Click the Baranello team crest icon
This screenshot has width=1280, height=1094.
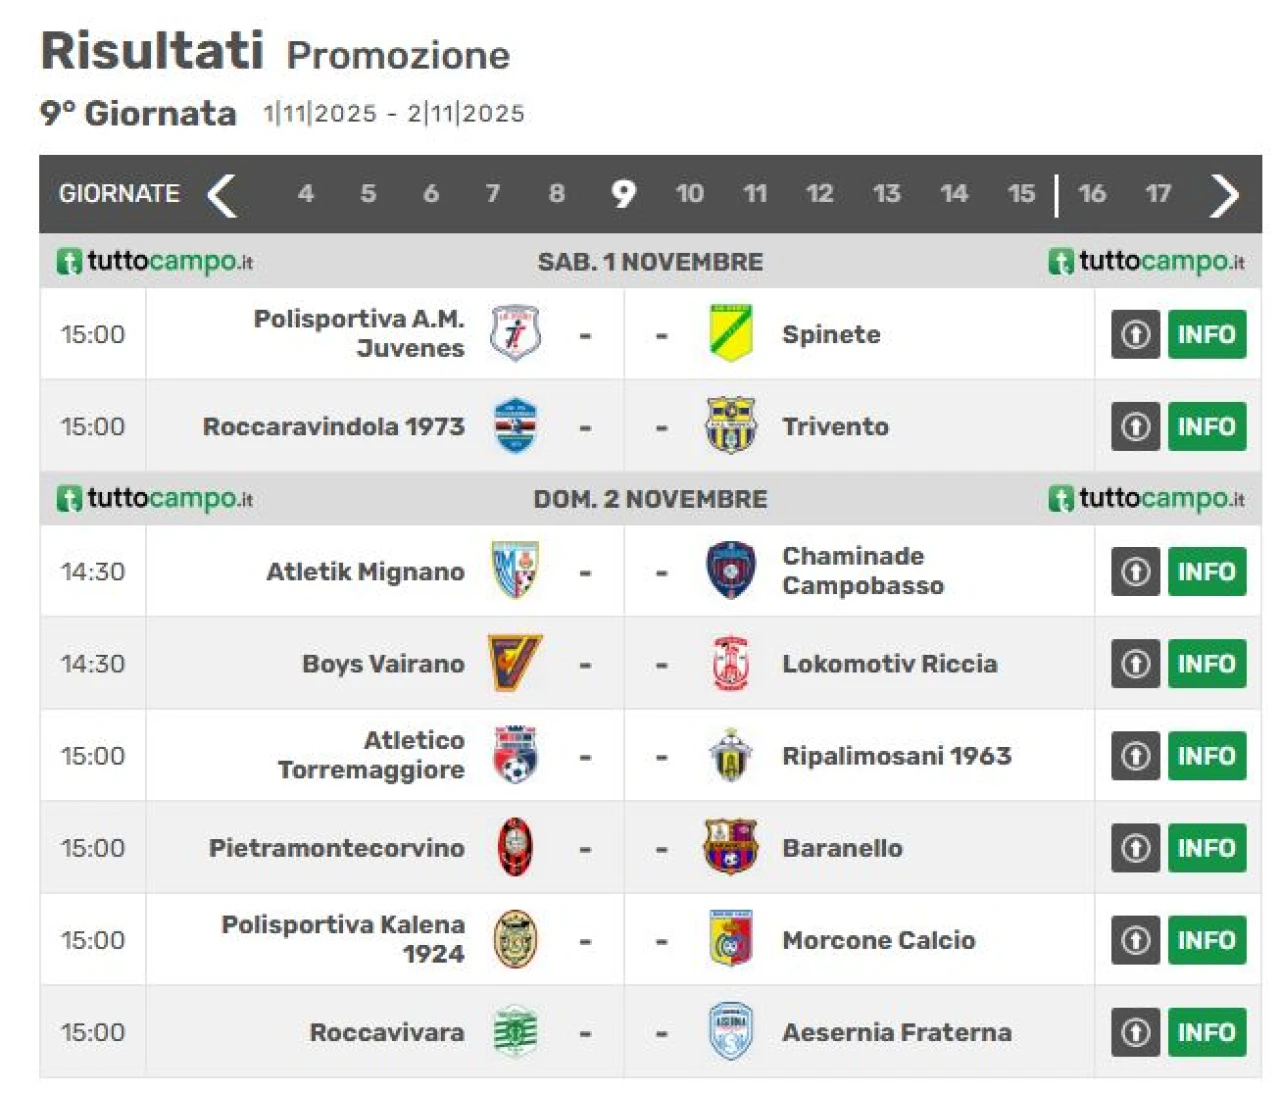click(x=730, y=847)
